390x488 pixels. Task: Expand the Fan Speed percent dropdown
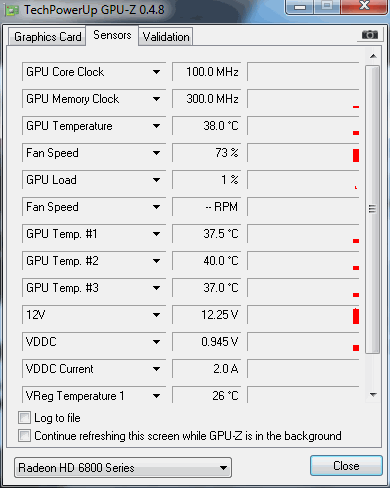point(156,153)
